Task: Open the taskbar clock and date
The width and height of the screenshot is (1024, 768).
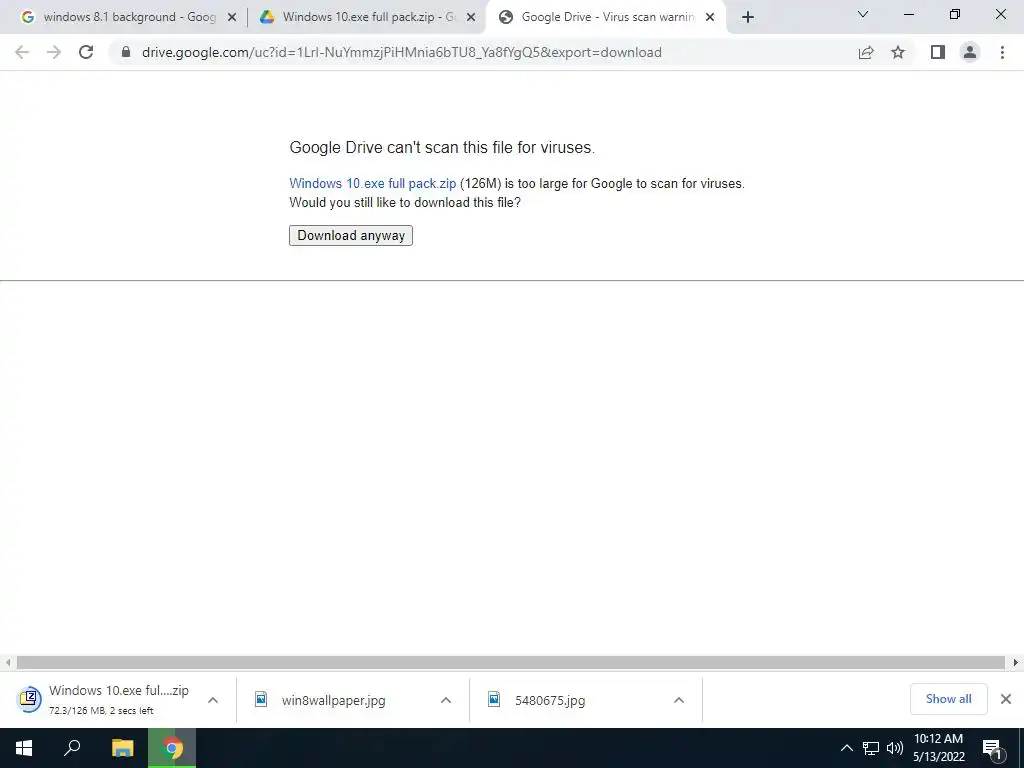Action: [x=938, y=748]
